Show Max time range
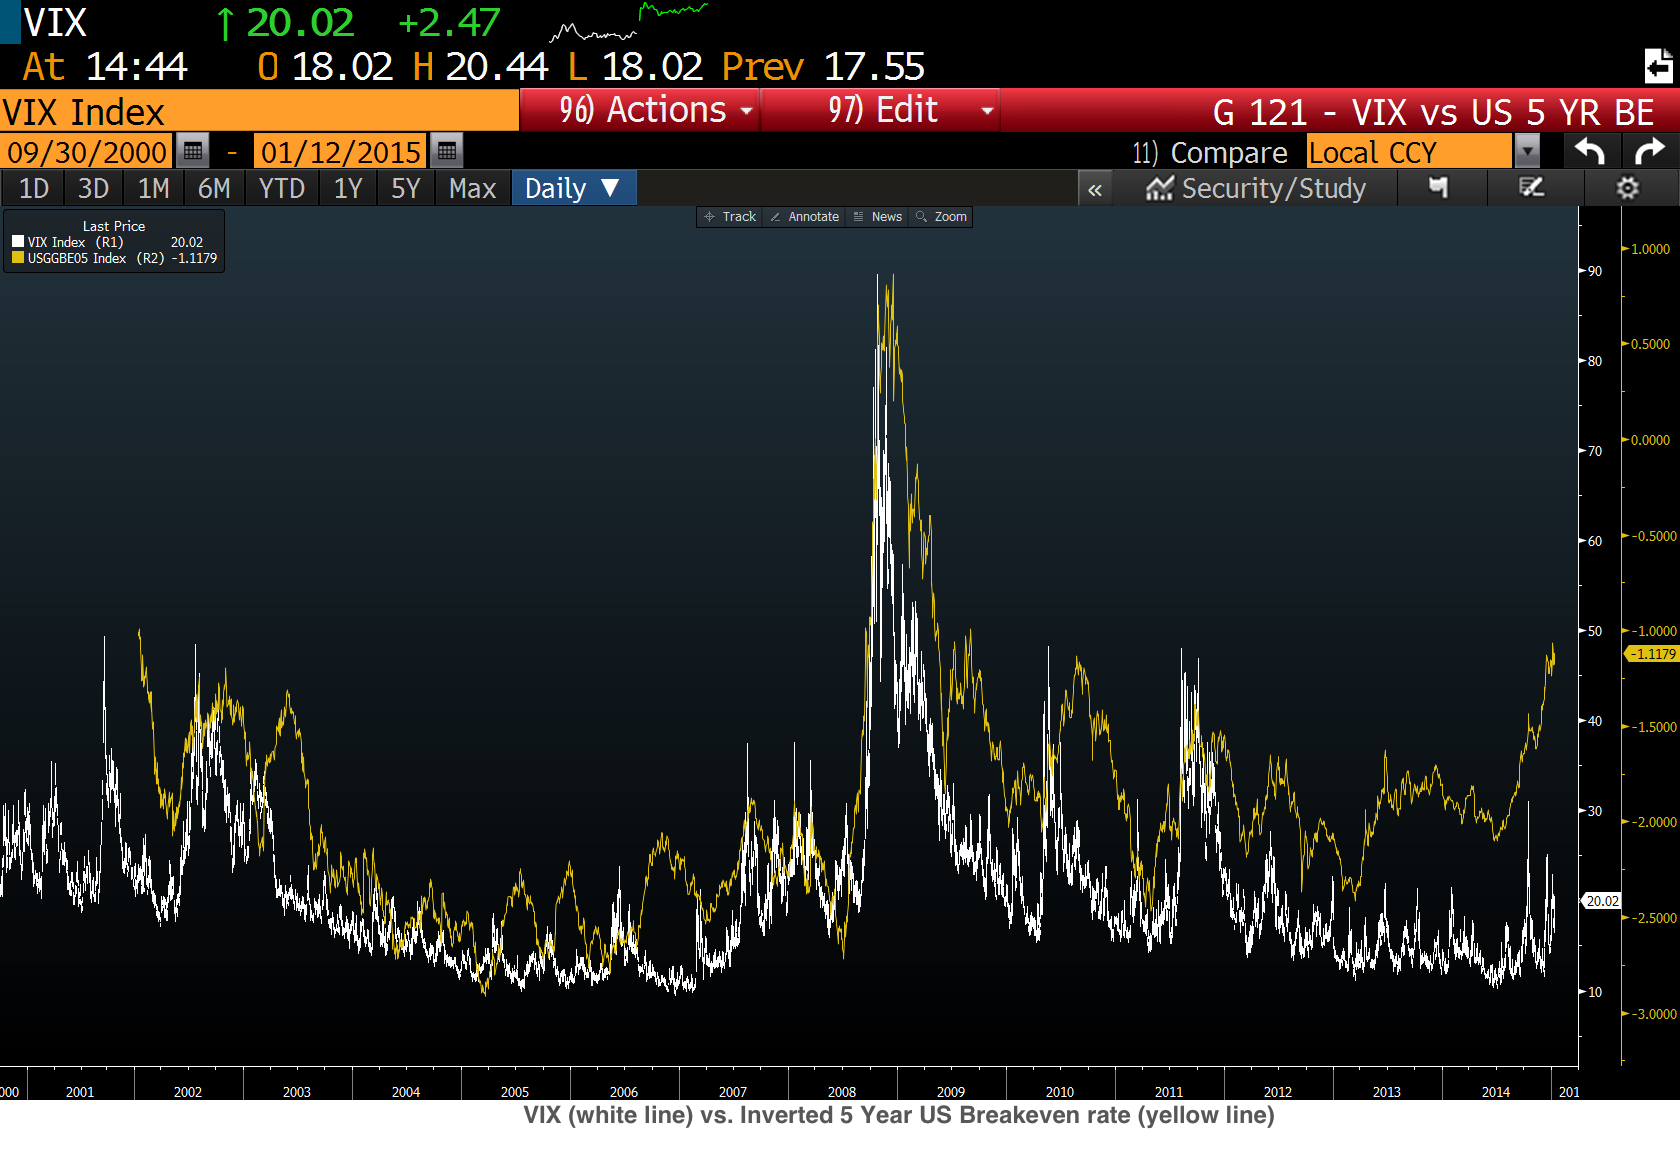Screen dimensions: 1680x1150 472,188
